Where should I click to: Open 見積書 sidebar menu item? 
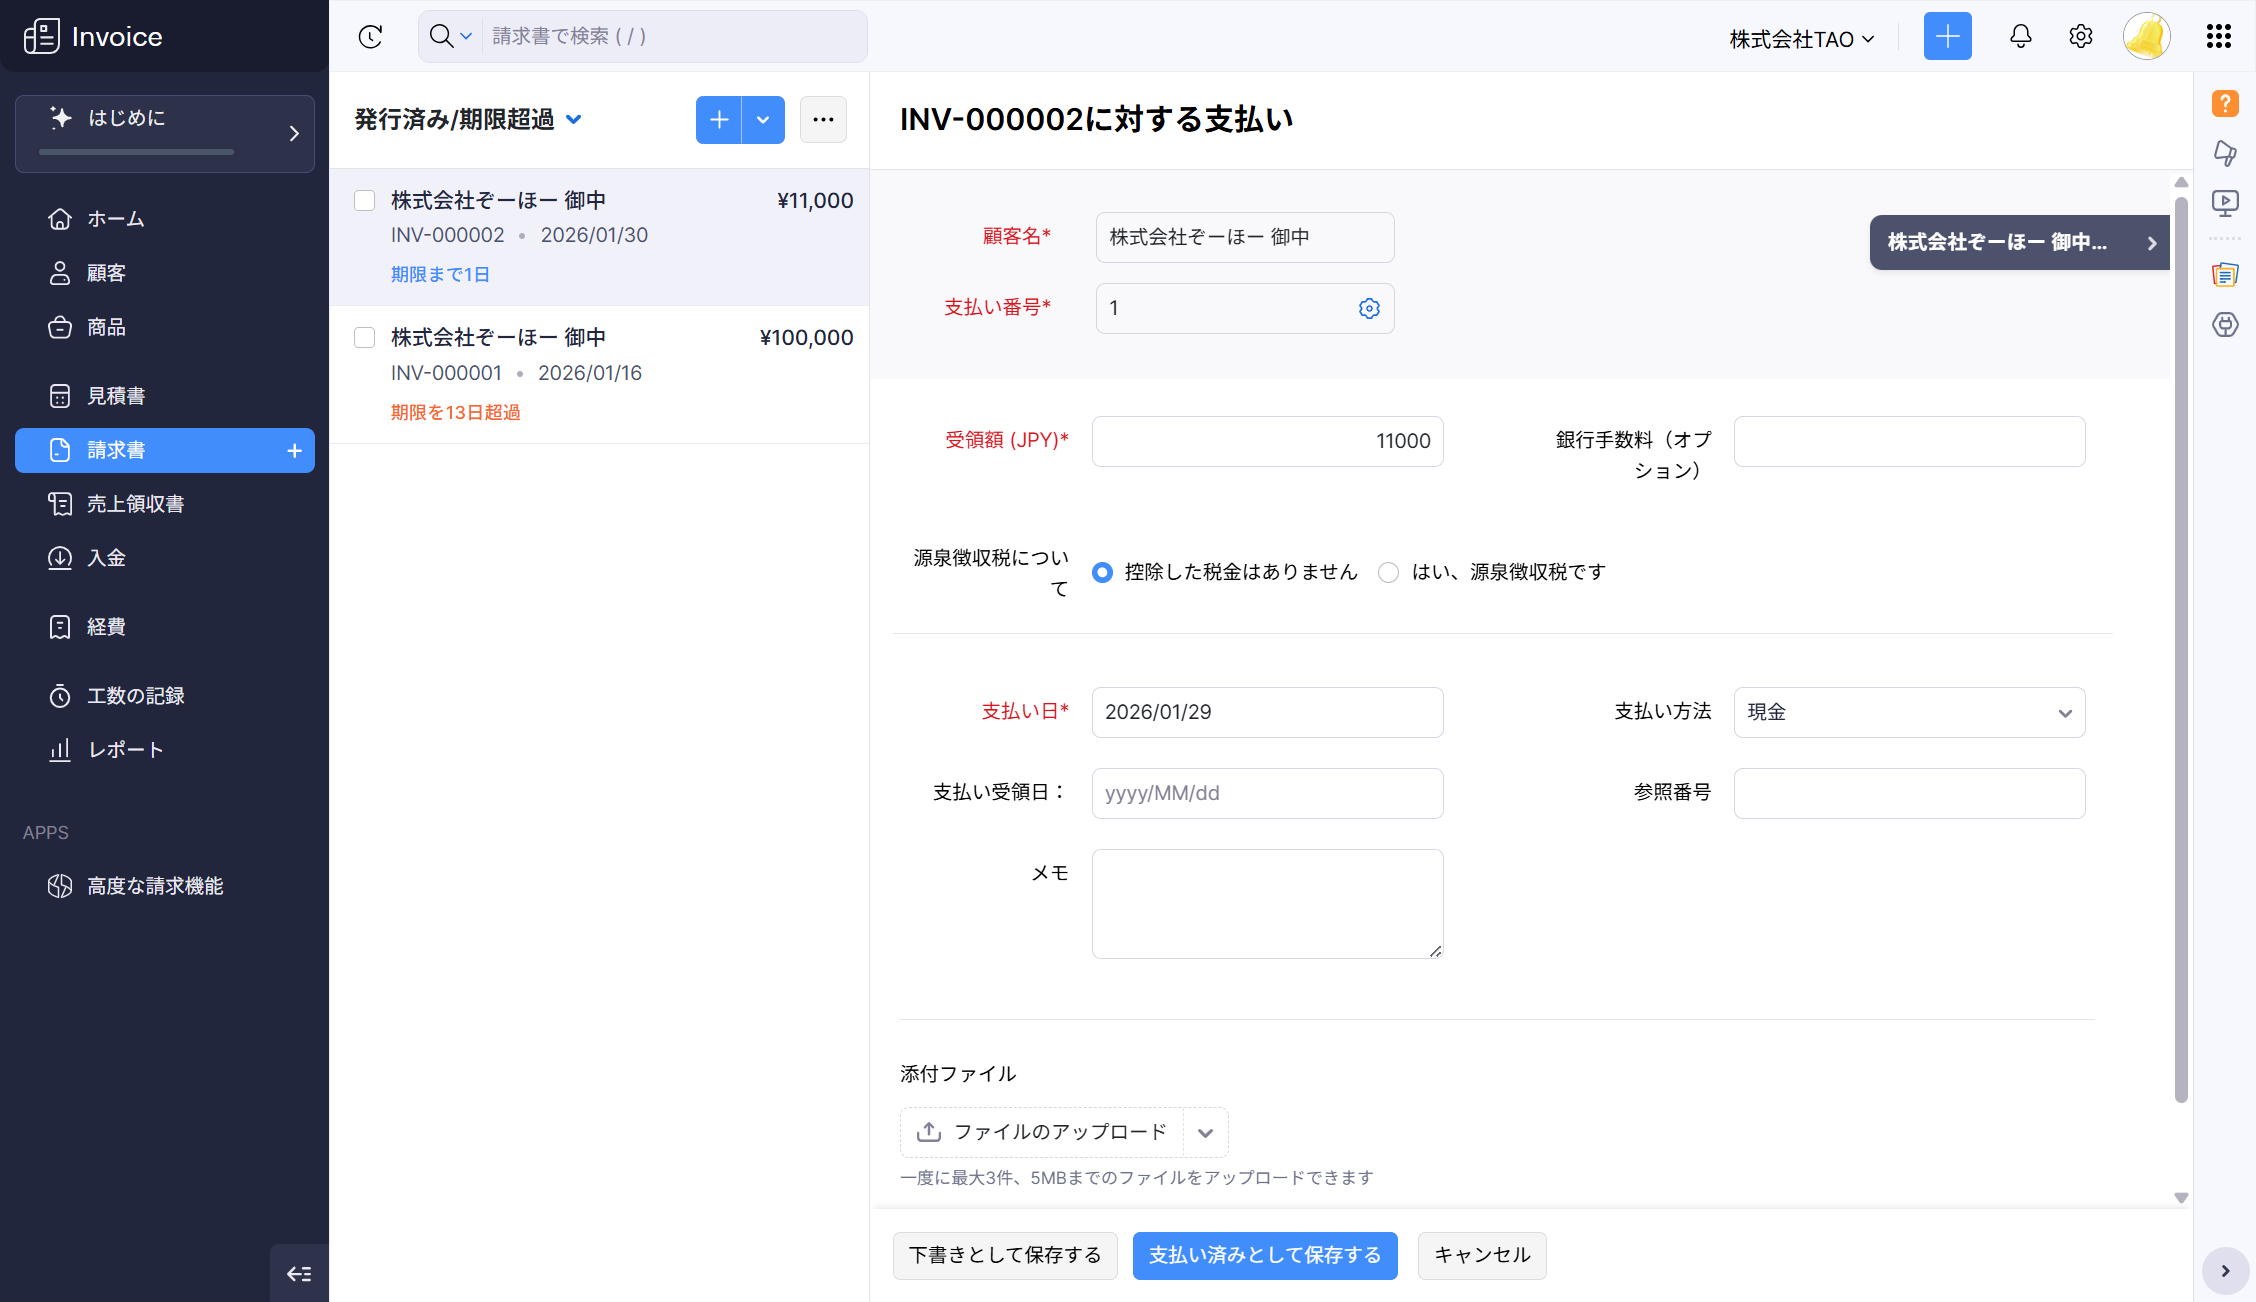coord(116,396)
